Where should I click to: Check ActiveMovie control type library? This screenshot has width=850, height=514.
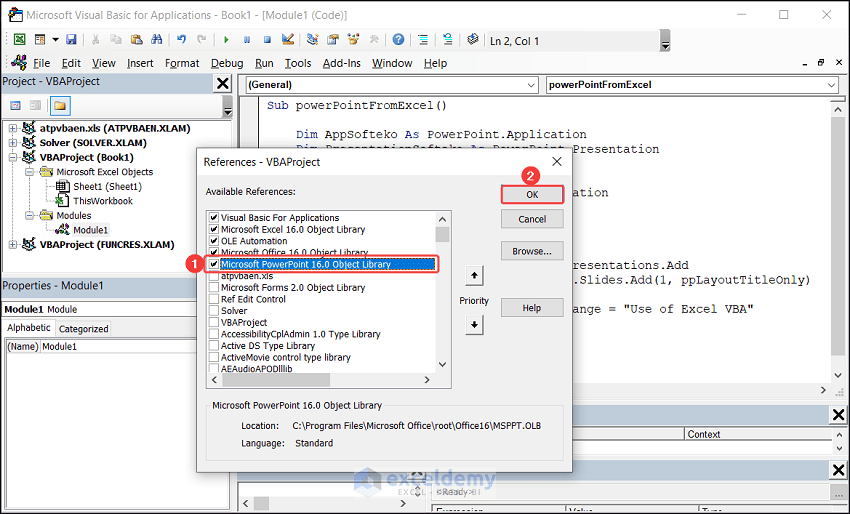[214, 357]
